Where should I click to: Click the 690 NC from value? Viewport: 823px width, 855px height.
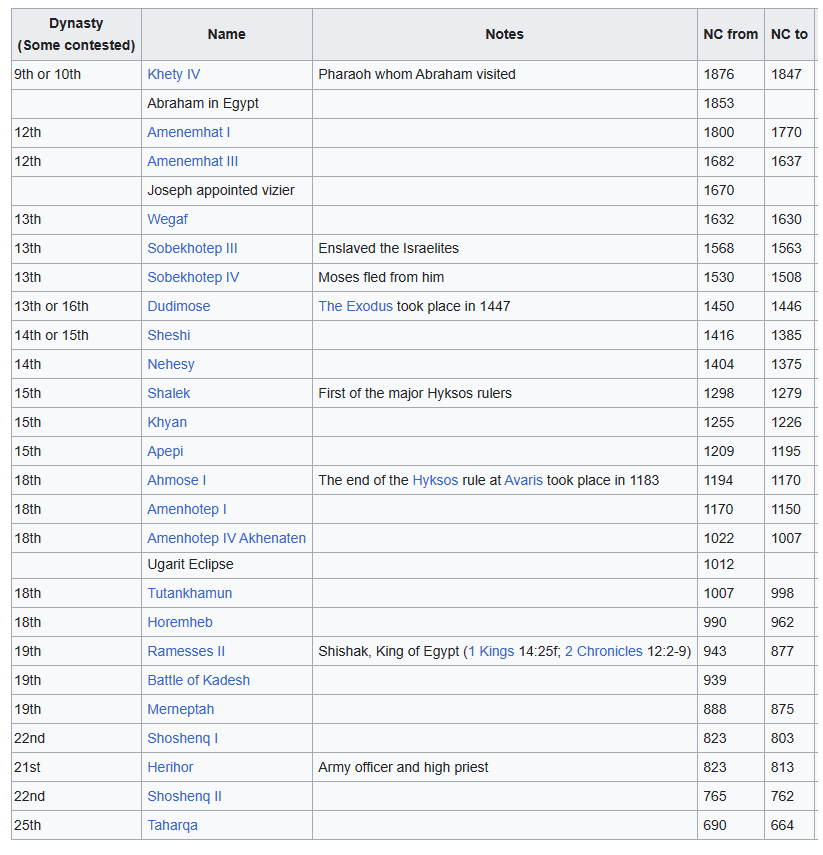tap(715, 825)
